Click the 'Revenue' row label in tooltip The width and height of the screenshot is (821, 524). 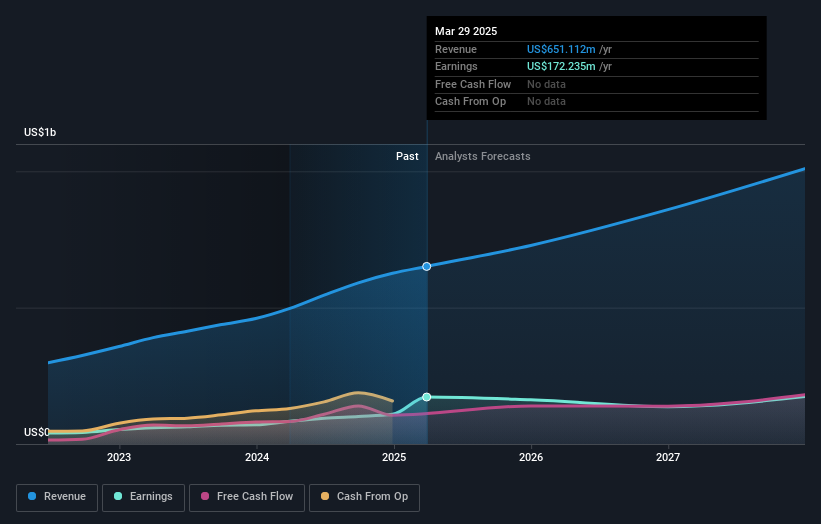coord(456,49)
